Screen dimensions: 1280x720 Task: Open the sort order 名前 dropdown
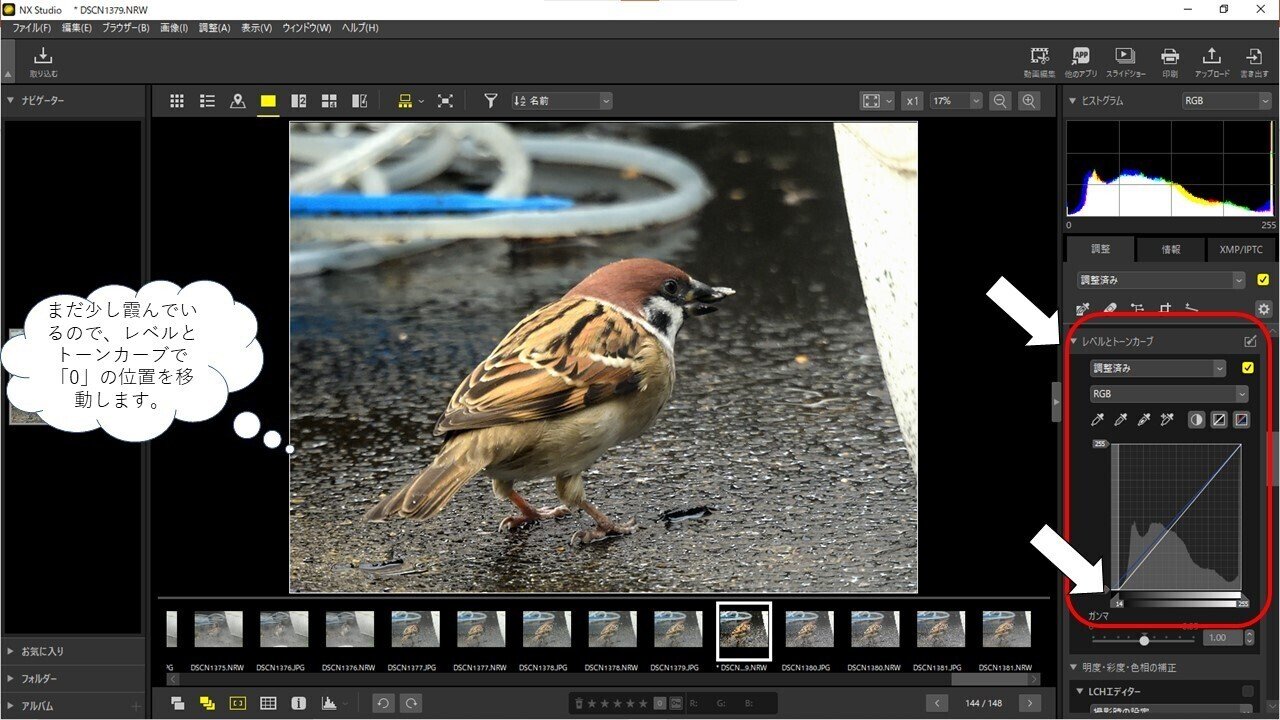pyautogui.click(x=561, y=101)
